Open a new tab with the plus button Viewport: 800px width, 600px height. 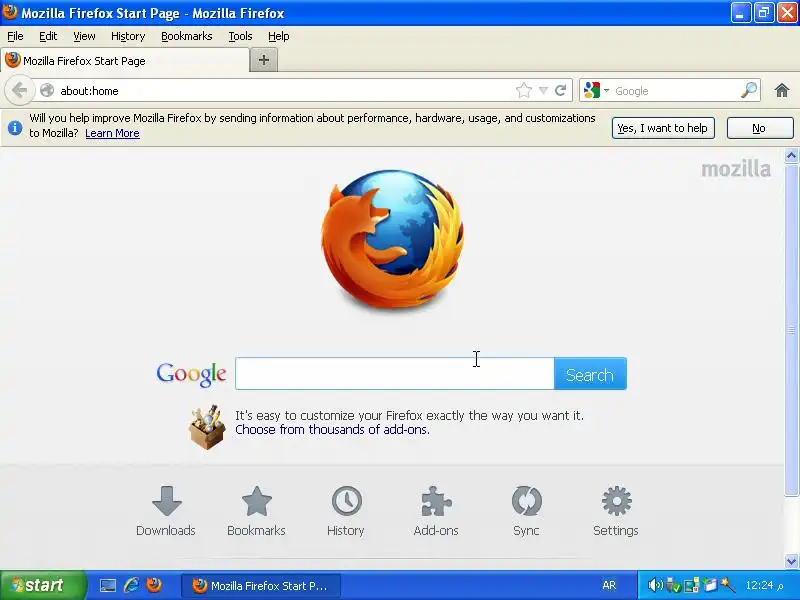click(x=264, y=60)
